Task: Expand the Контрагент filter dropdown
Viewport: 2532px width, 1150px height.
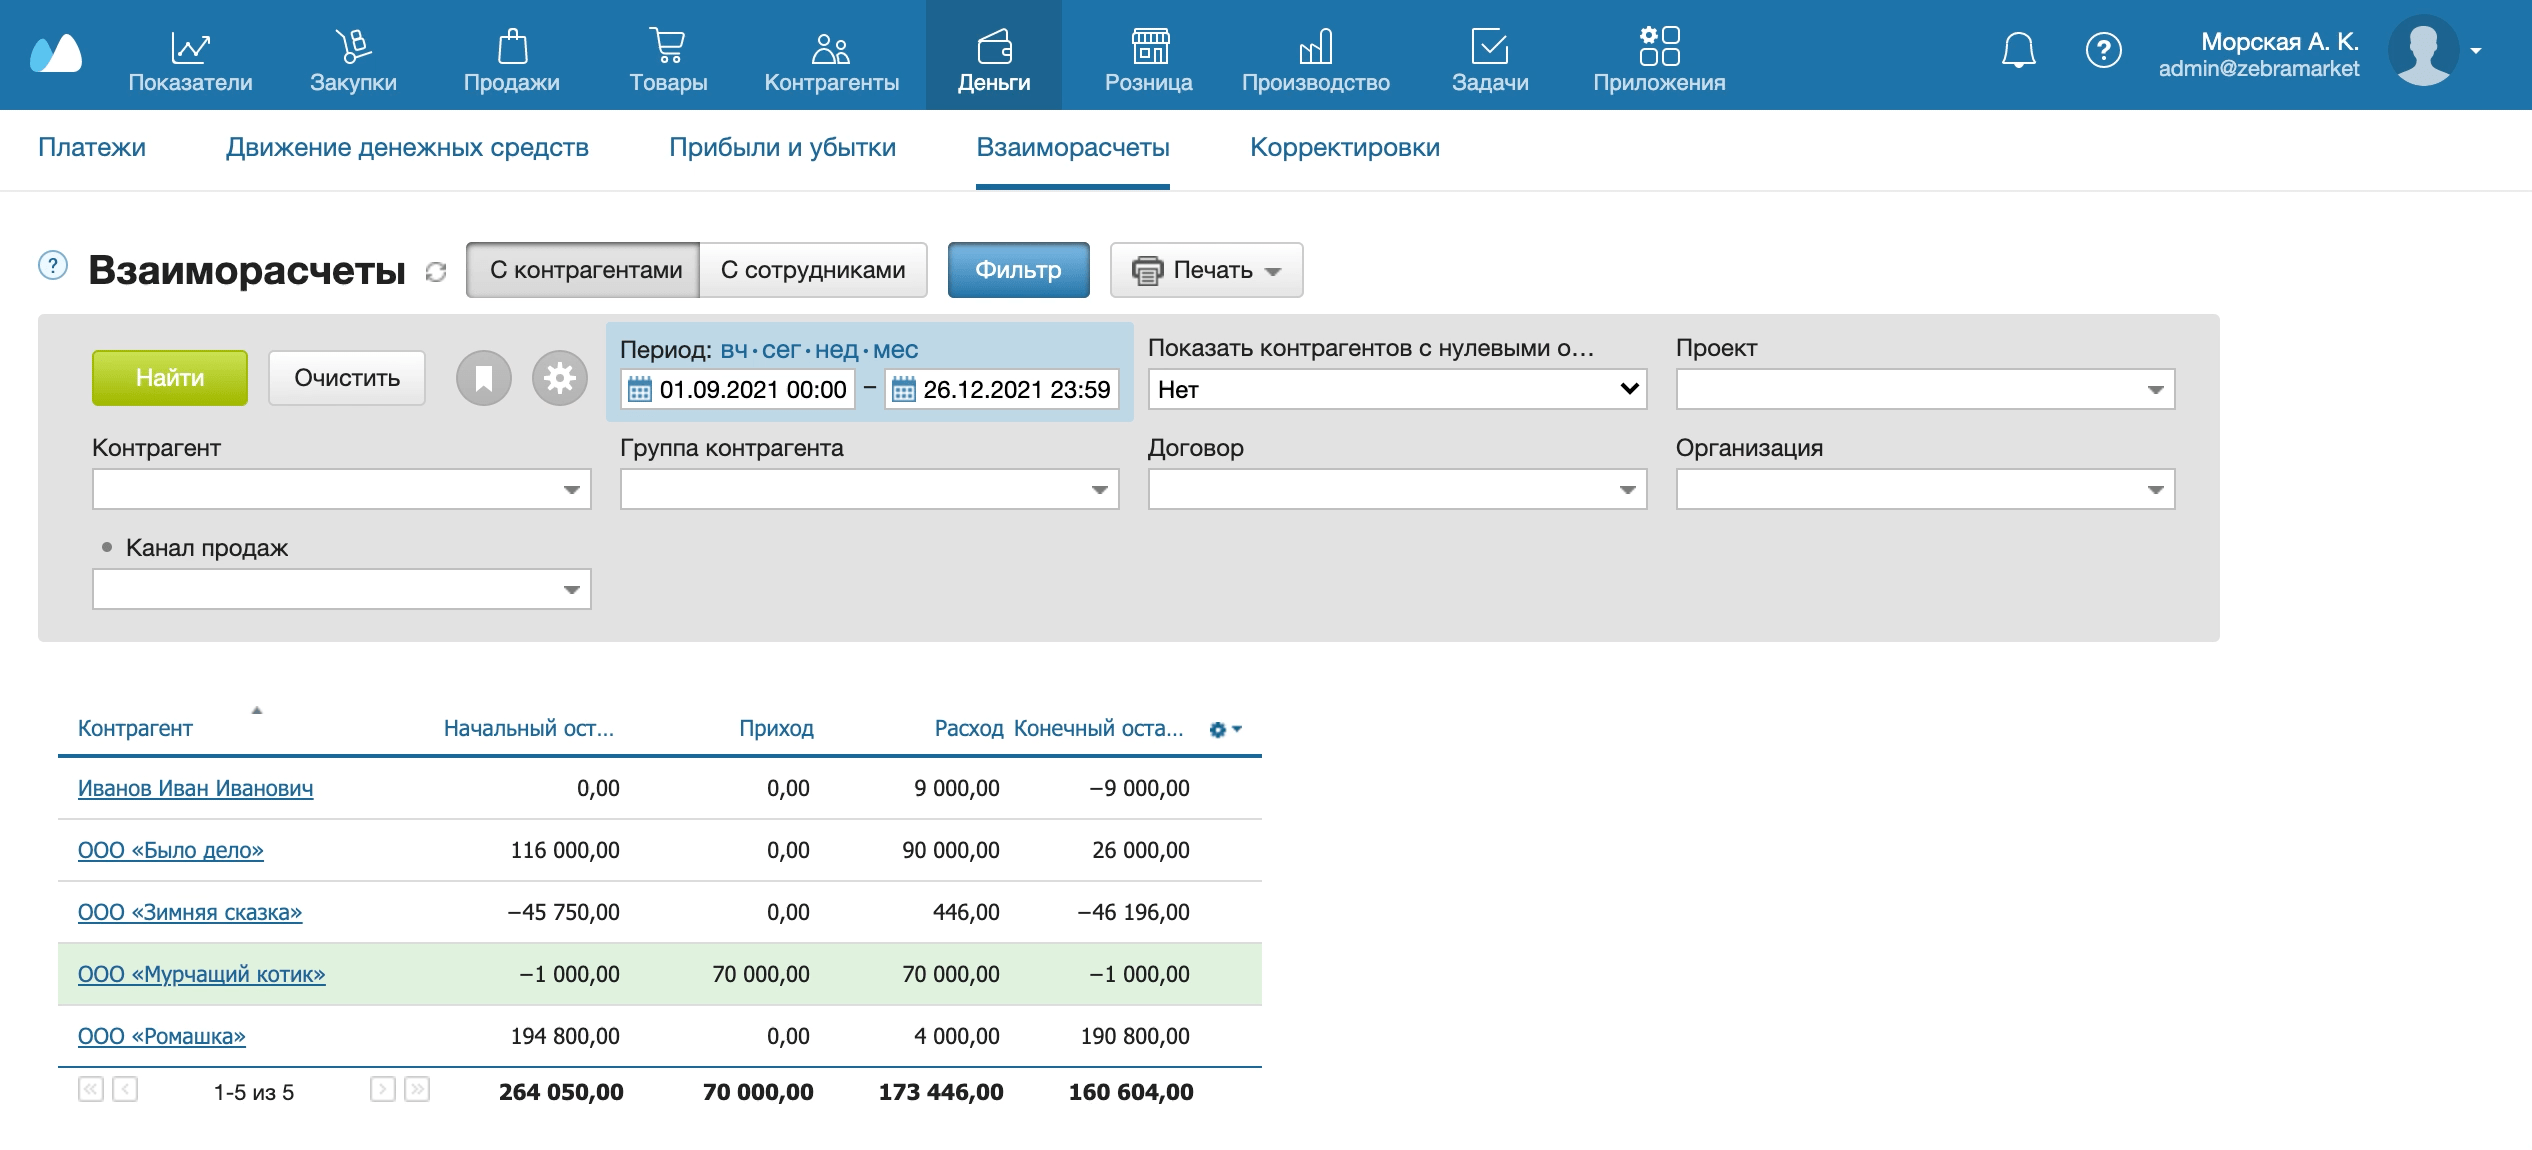Action: coord(571,490)
